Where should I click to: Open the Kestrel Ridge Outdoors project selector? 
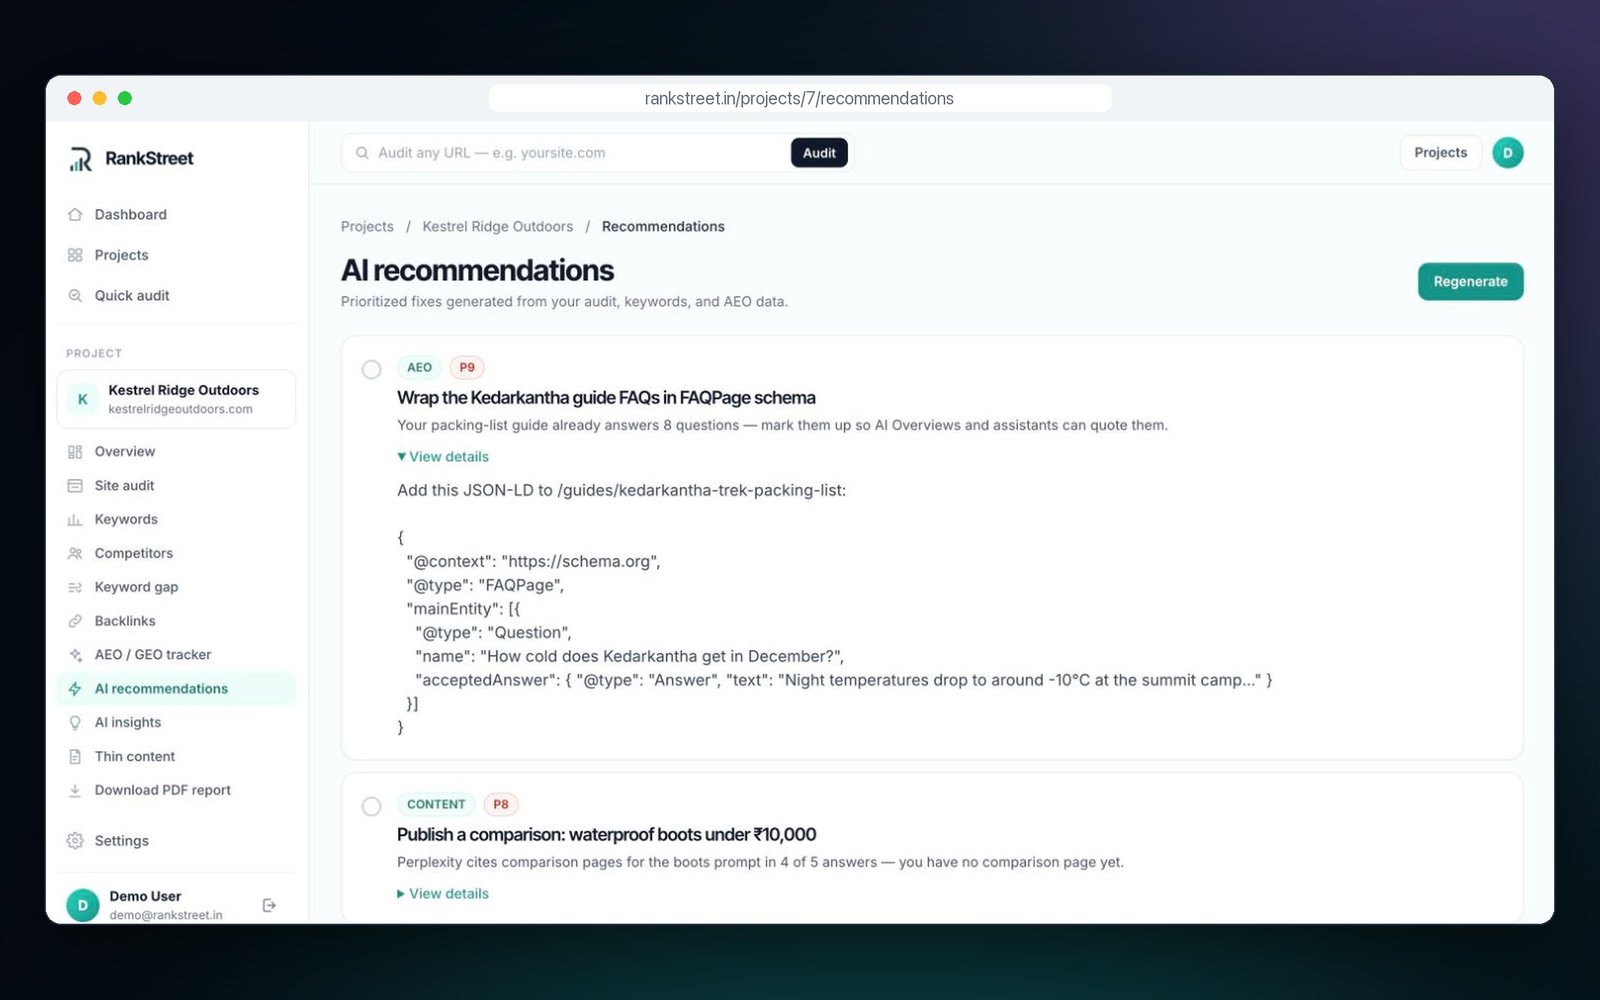(176, 399)
